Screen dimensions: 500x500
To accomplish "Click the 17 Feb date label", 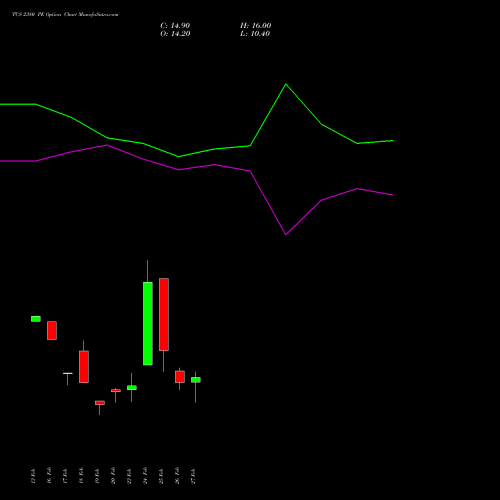I will [x=65, y=476].
